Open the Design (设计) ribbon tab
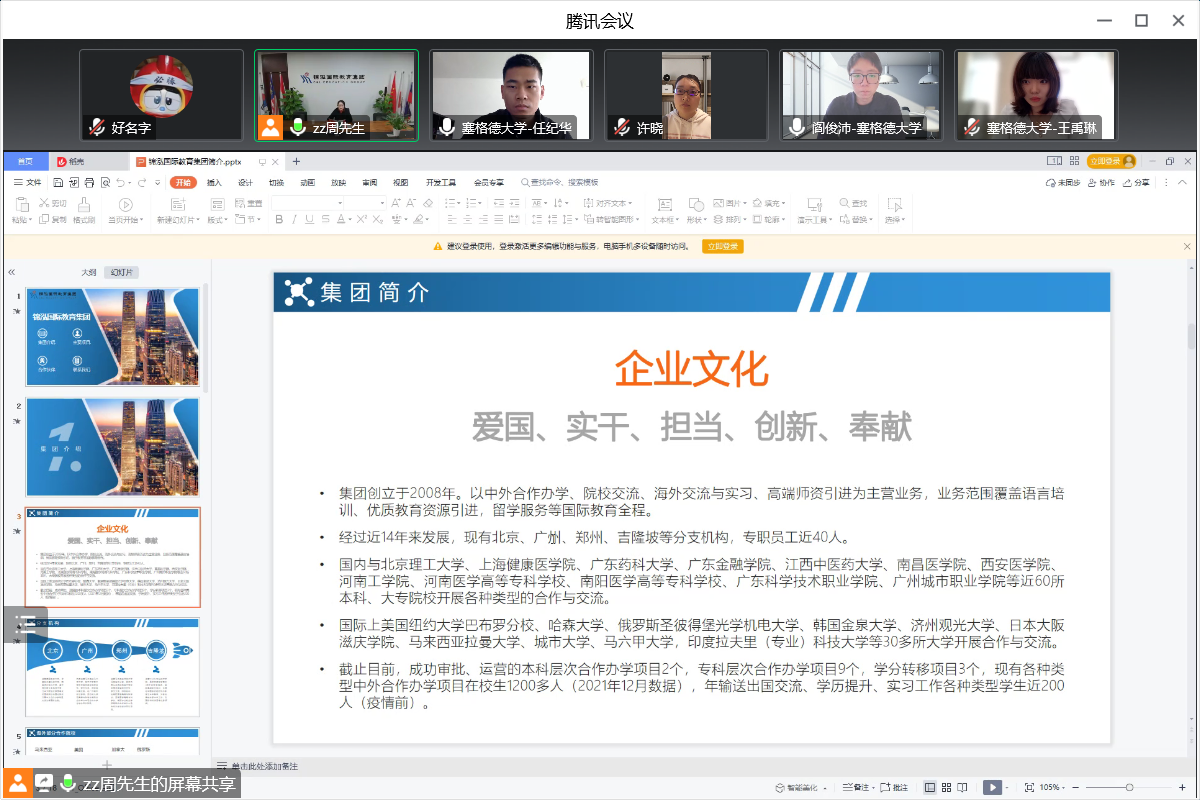The width and height of the screenshot is (1200, 800). point(245,182)
